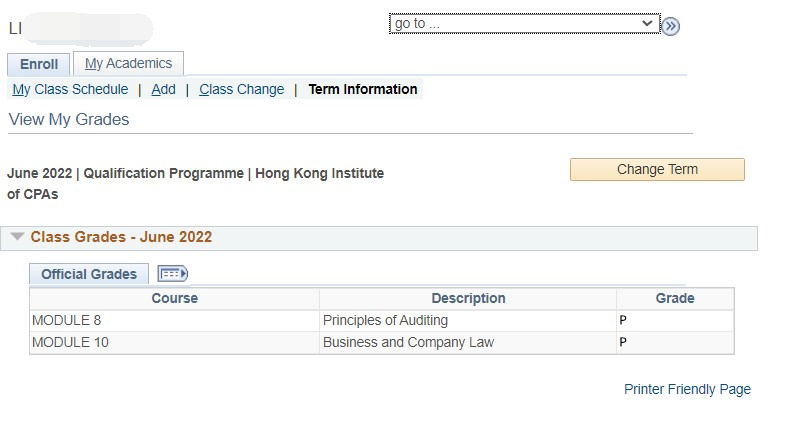Select the MODULE 10 course cell
The height and width of the screenshot is (427, 793).
[x=70, y=342]
